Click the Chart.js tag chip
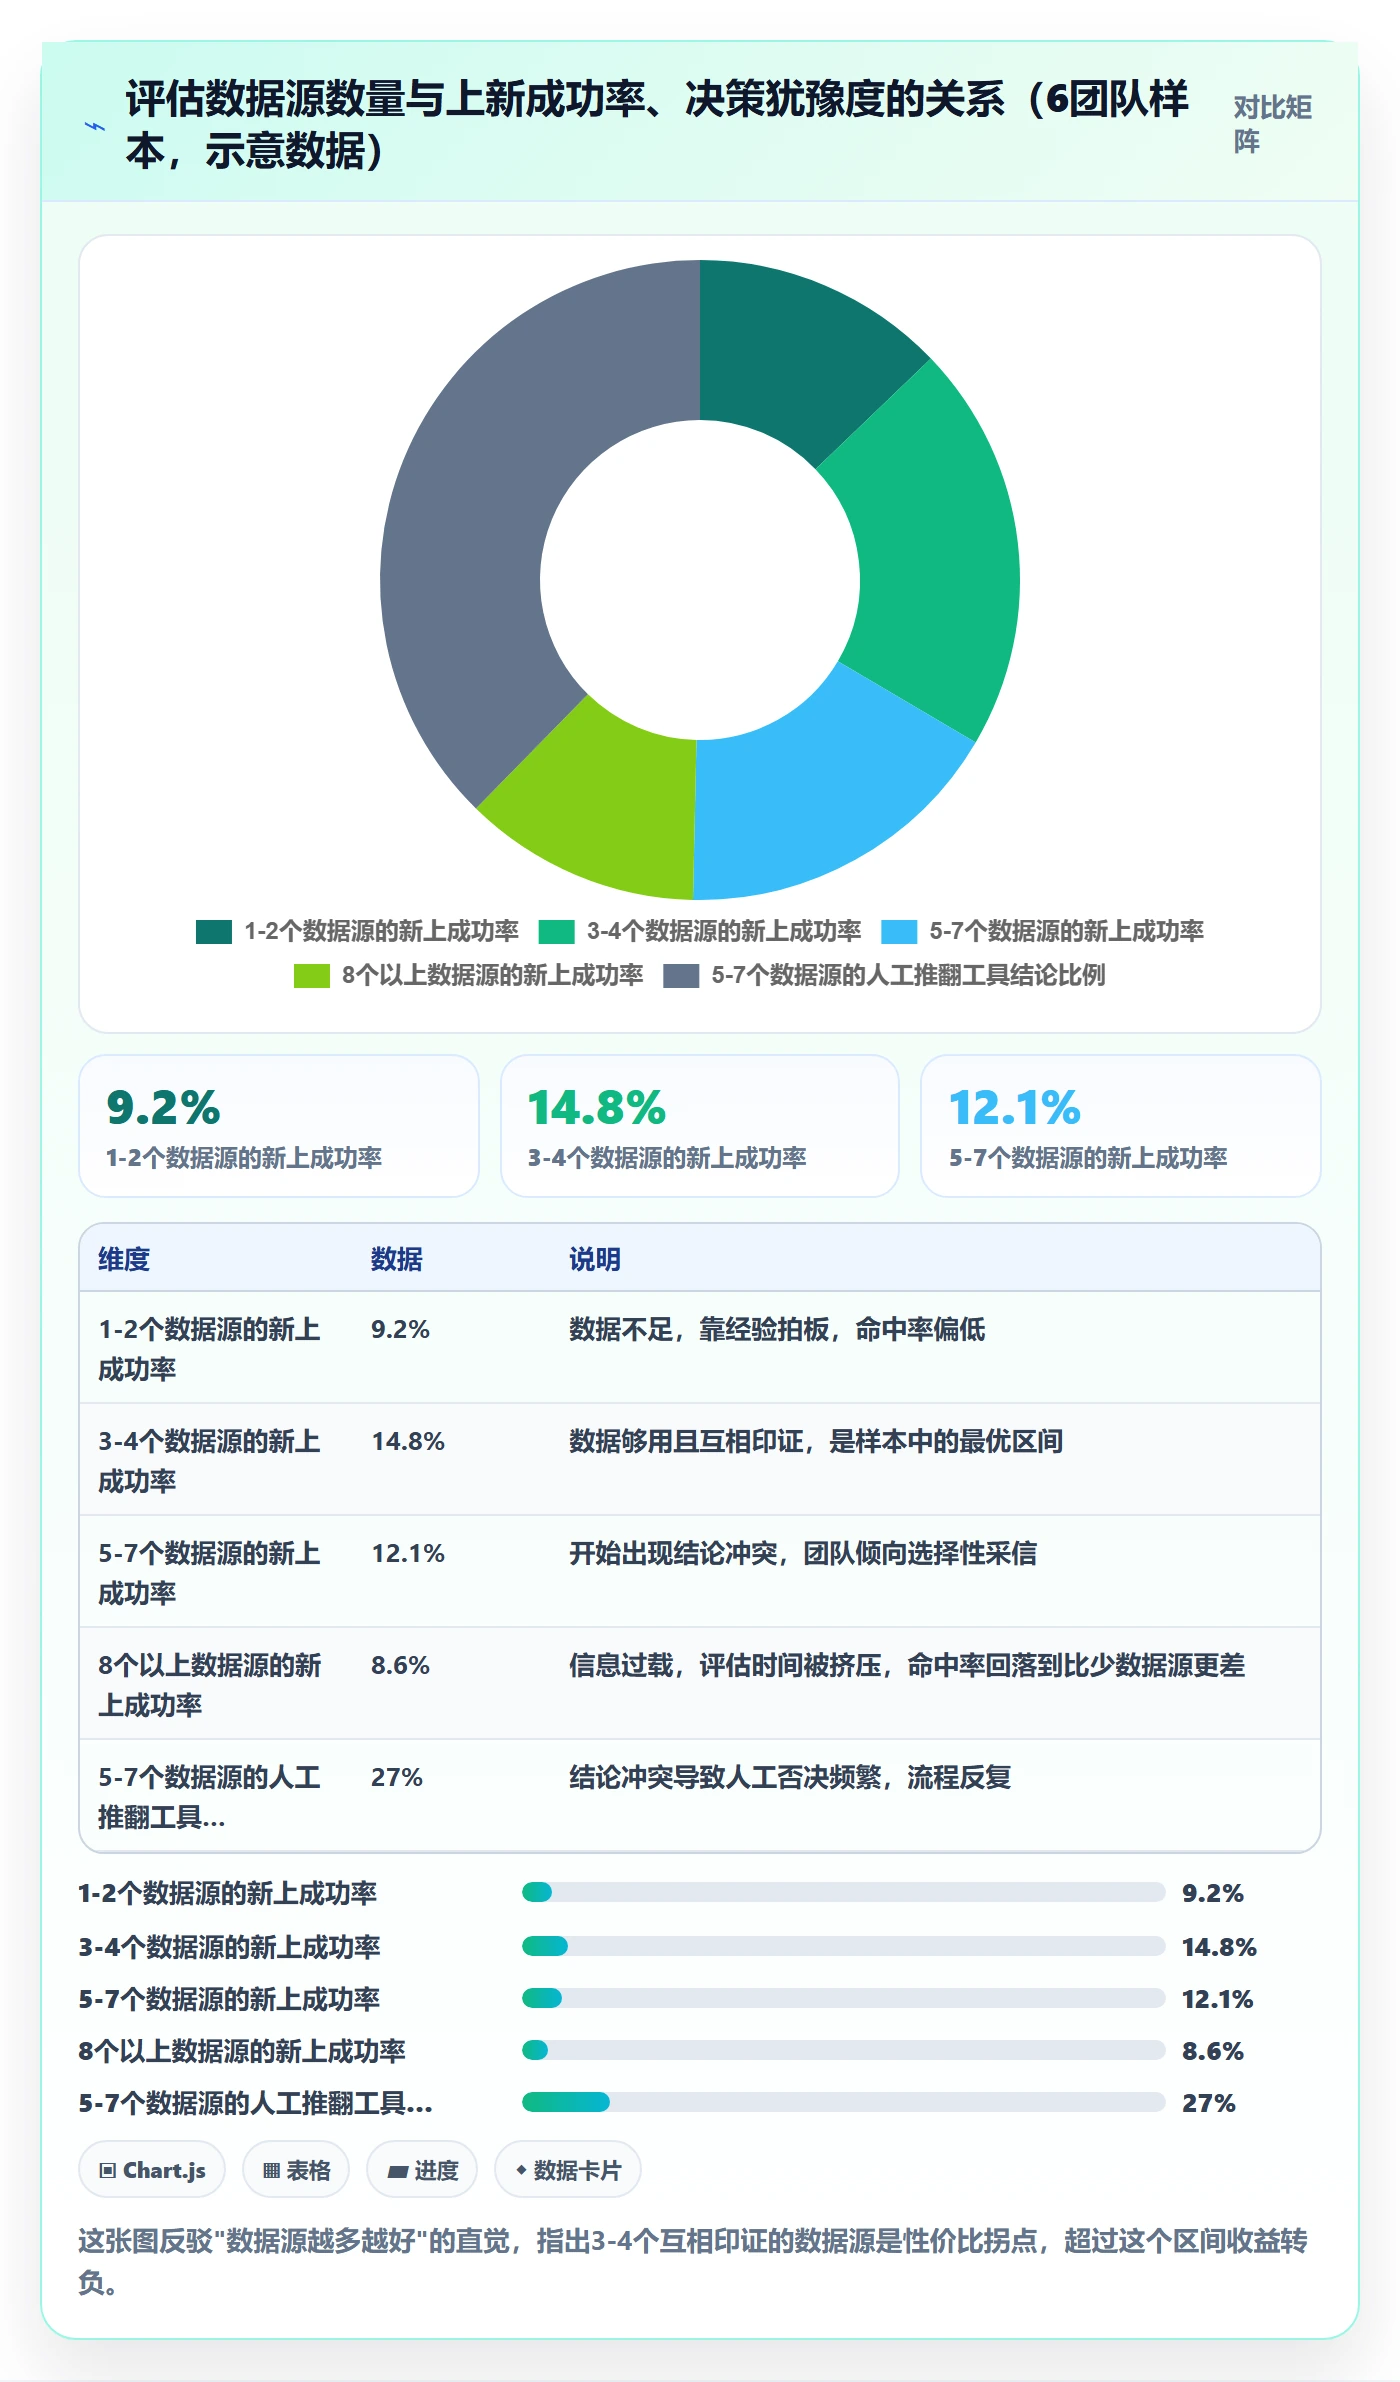Screen dimensions: 1400x2382 pos(152,2170)
